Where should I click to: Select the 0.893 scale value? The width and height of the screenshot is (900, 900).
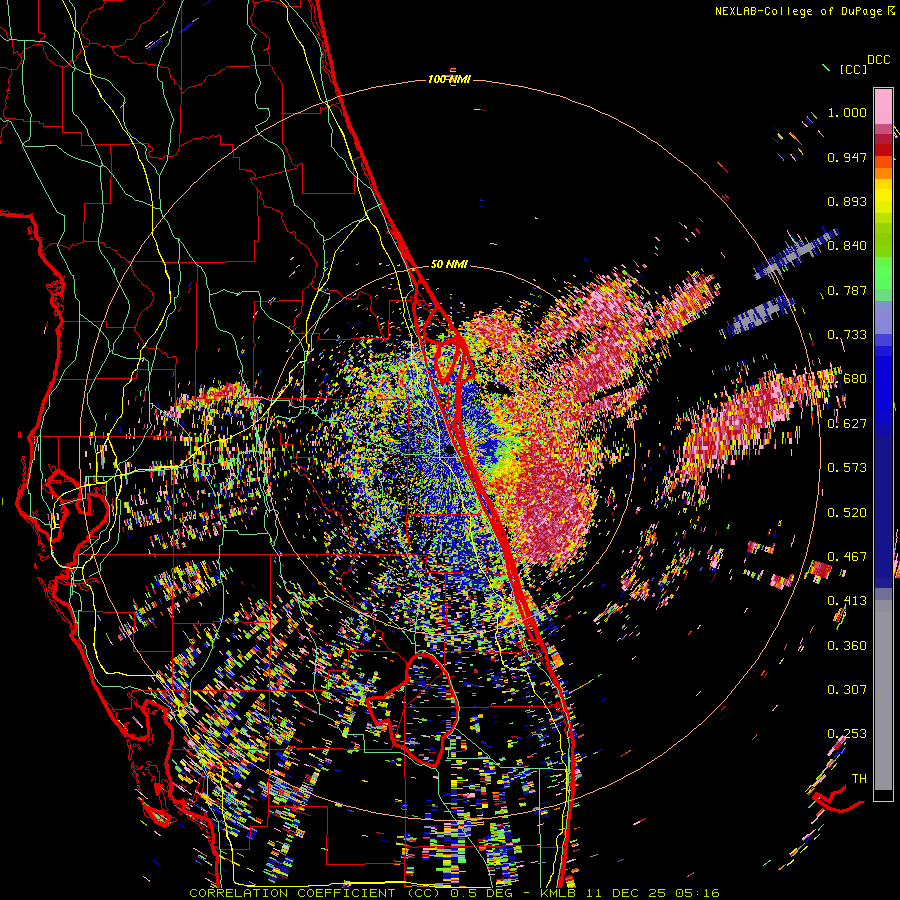[x=847, y=201]
